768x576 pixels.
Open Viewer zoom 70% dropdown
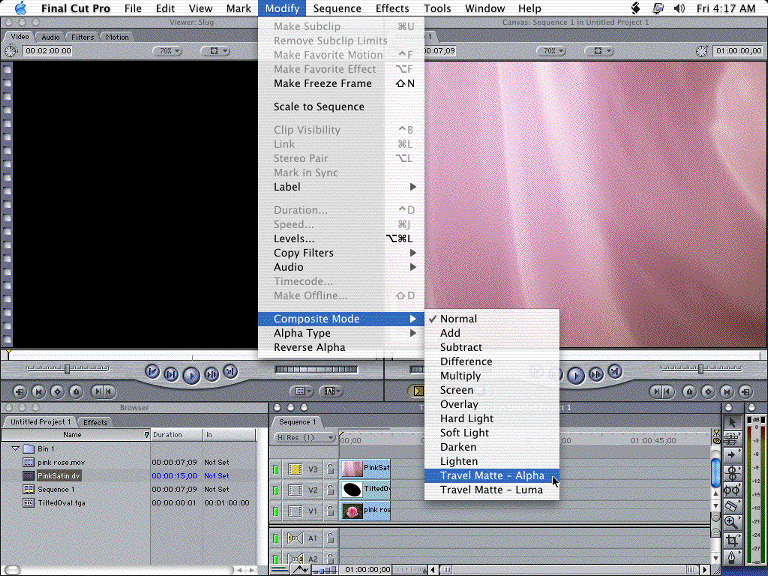click(x=168, y=50)
